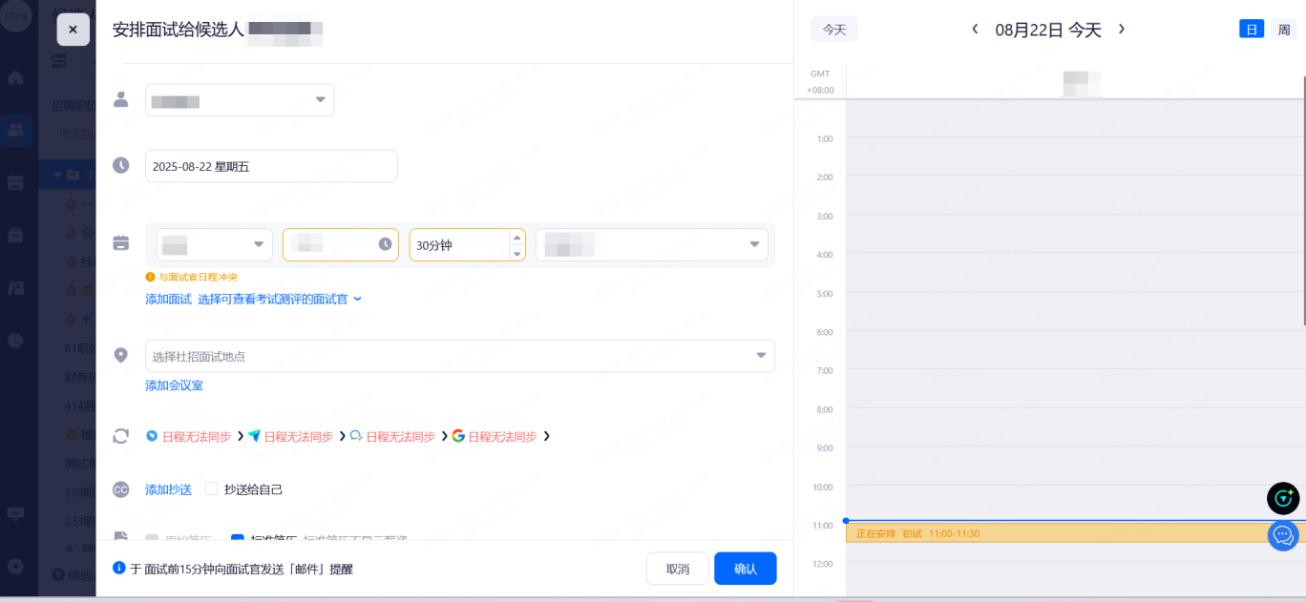Viewport: 1306px width, 602px height.
Task: Switch calendar to 日 view
Action: click(1251, 29)
